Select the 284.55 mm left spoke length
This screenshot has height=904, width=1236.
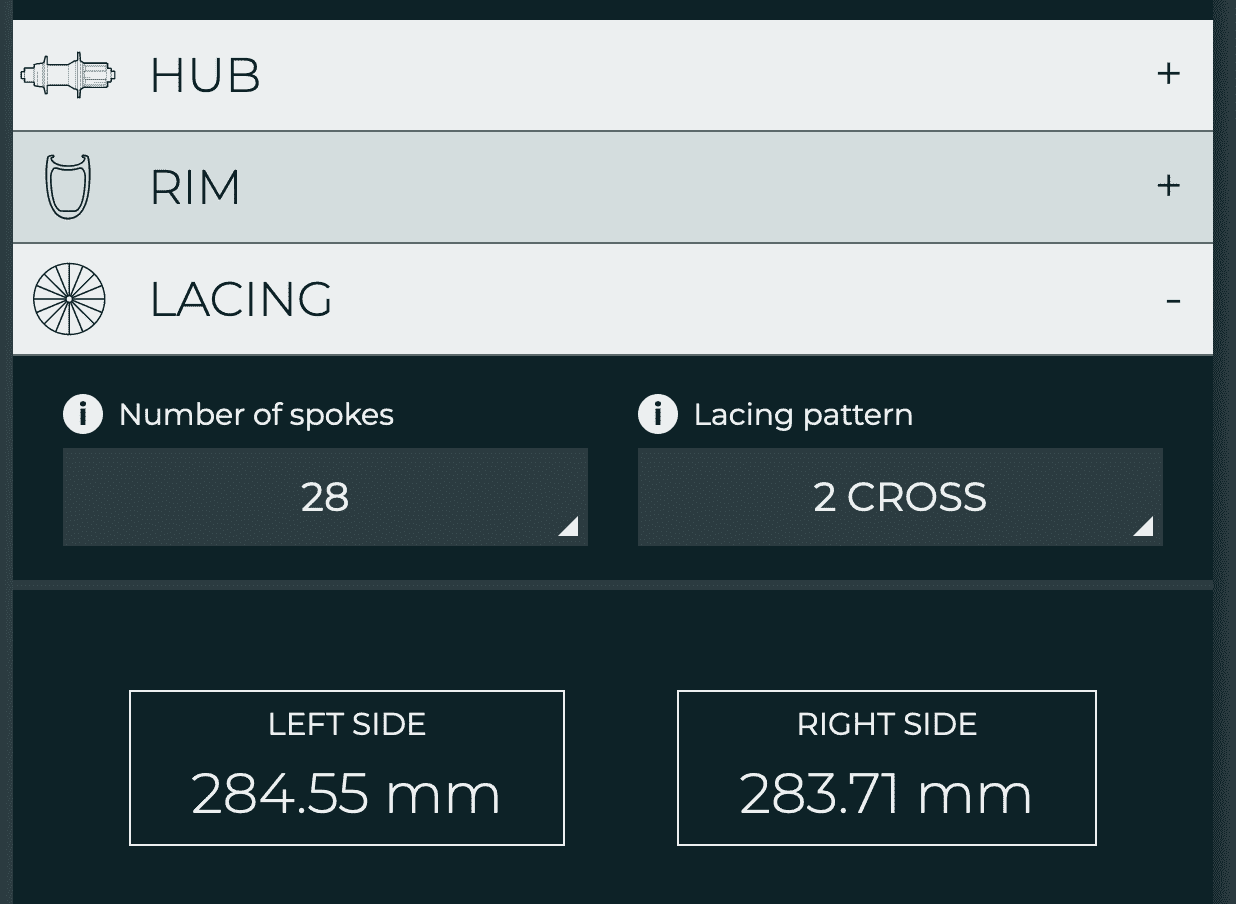point(346,794)
